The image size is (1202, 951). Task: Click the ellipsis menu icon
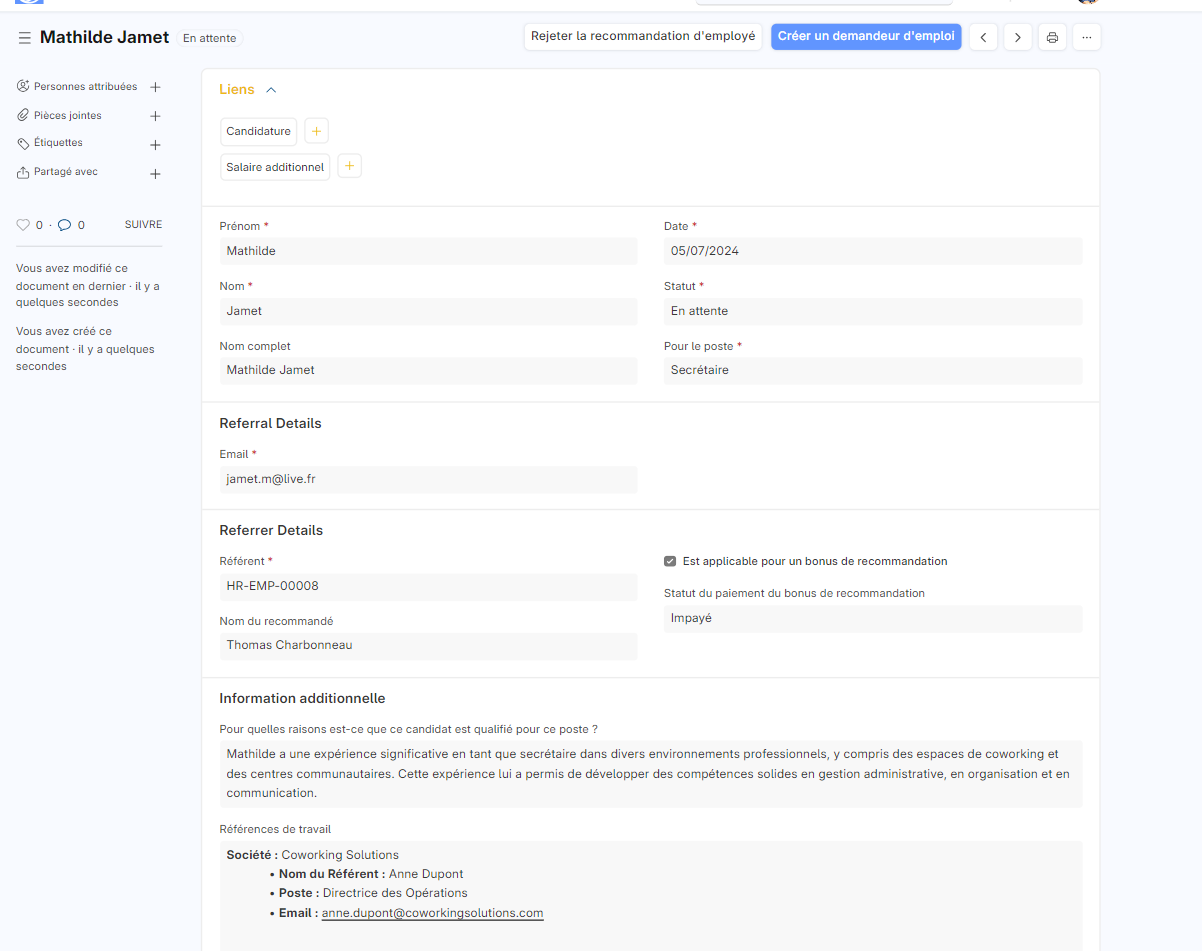1086,36
